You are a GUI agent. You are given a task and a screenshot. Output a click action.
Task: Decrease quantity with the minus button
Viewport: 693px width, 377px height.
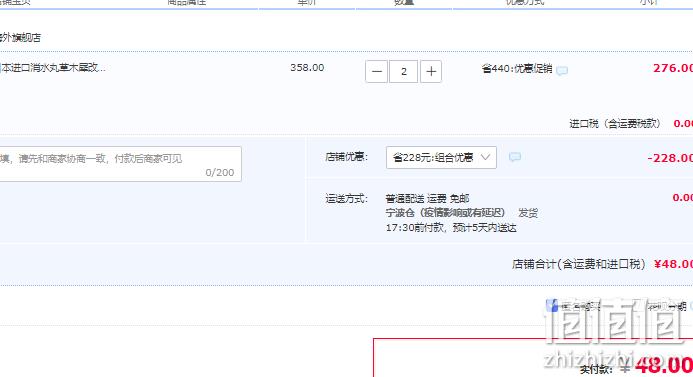[377, 72]
